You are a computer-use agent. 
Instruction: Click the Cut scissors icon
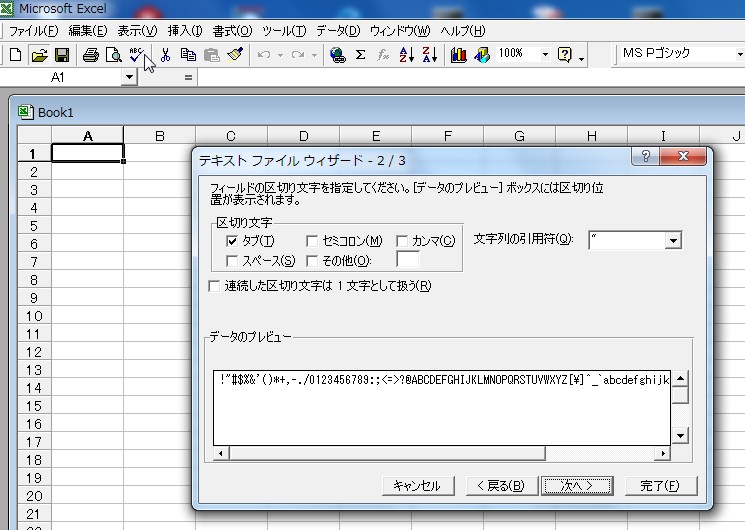pos(165,55)
